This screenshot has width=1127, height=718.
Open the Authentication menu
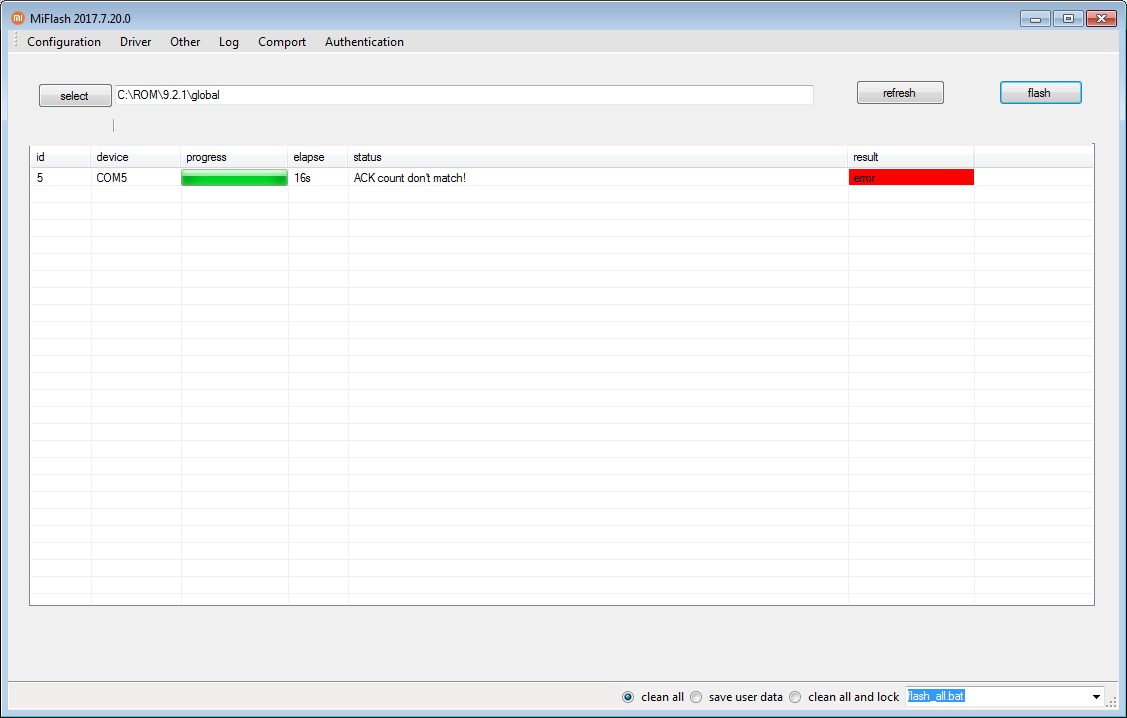[x=364, y=42]
